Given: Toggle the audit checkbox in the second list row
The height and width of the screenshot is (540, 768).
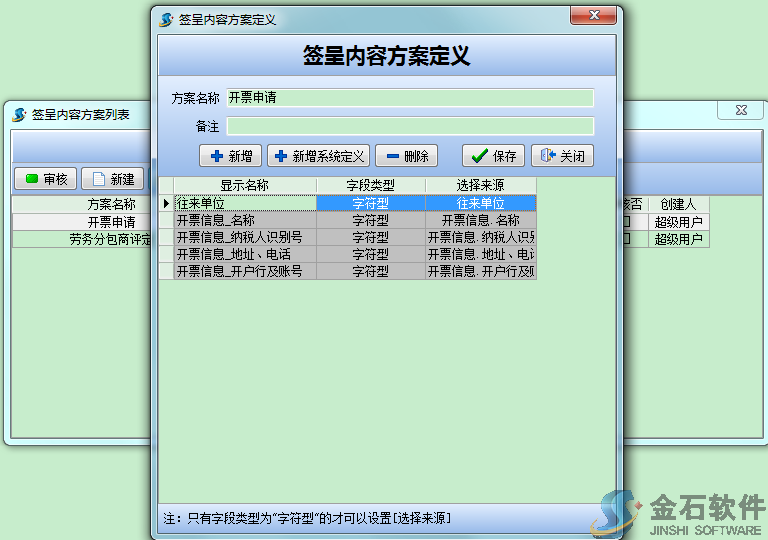Looking at the screenshot, I should pos(628,239).
